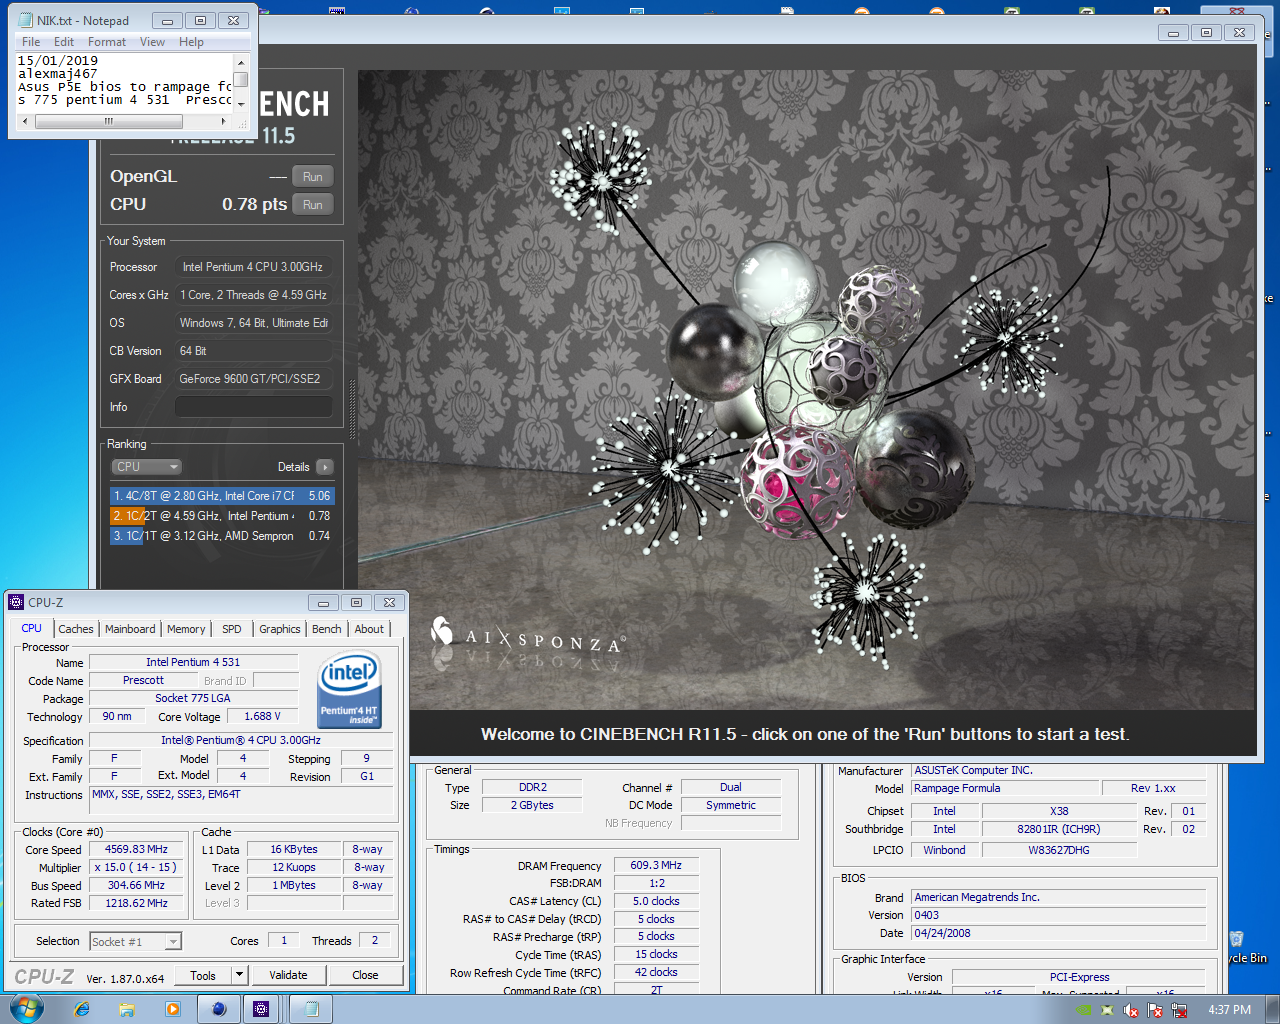Run the CPU test in Cinebench

click(x=313, y=205)
